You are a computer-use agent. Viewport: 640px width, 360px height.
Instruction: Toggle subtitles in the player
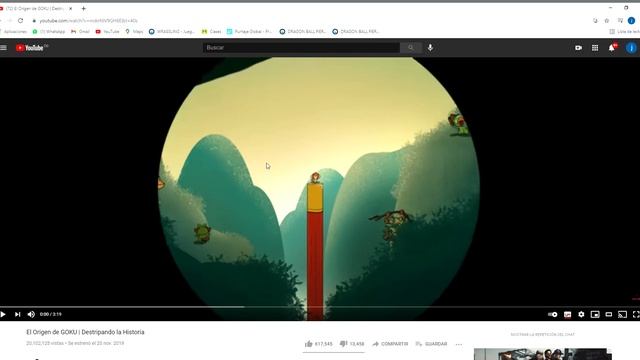[x=567, y=314]
